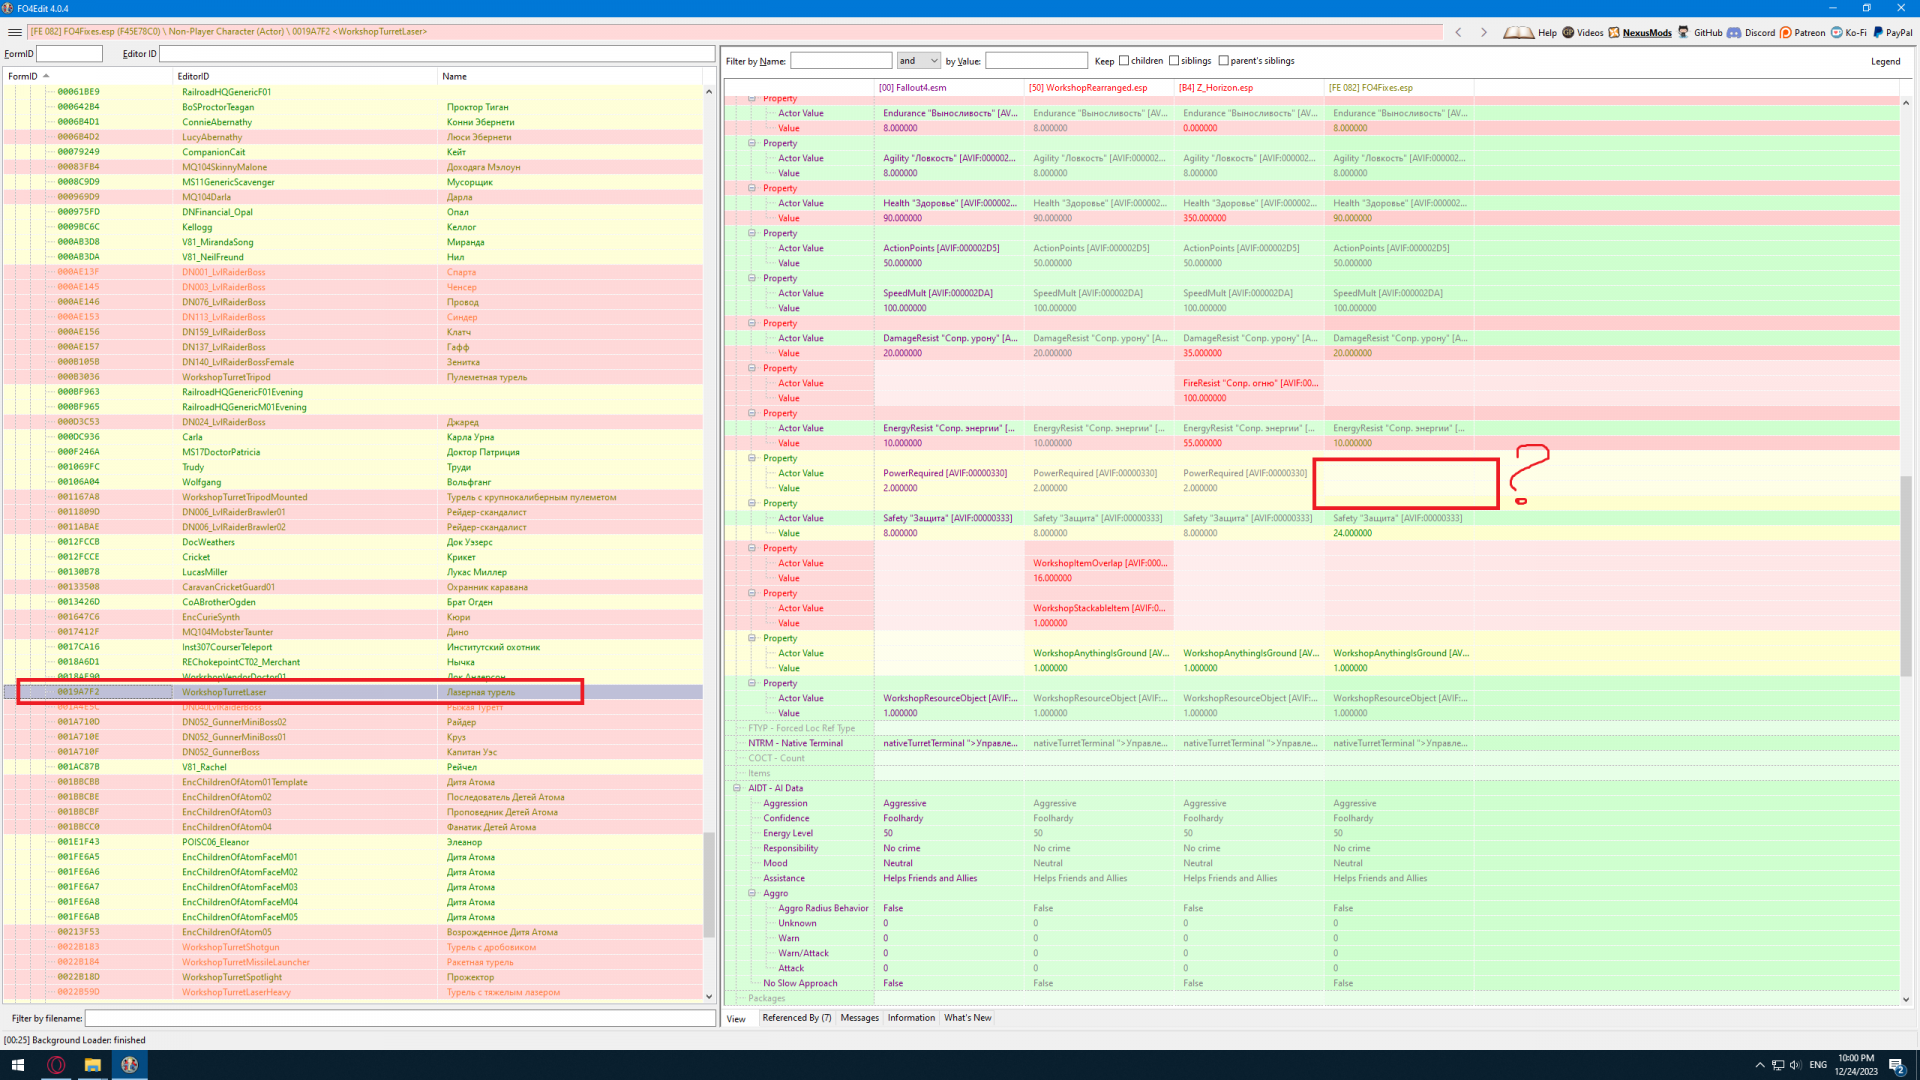Open the GitHub link icon
The width and height of the screenshot is (1920, 1080).
(1684, 32)
